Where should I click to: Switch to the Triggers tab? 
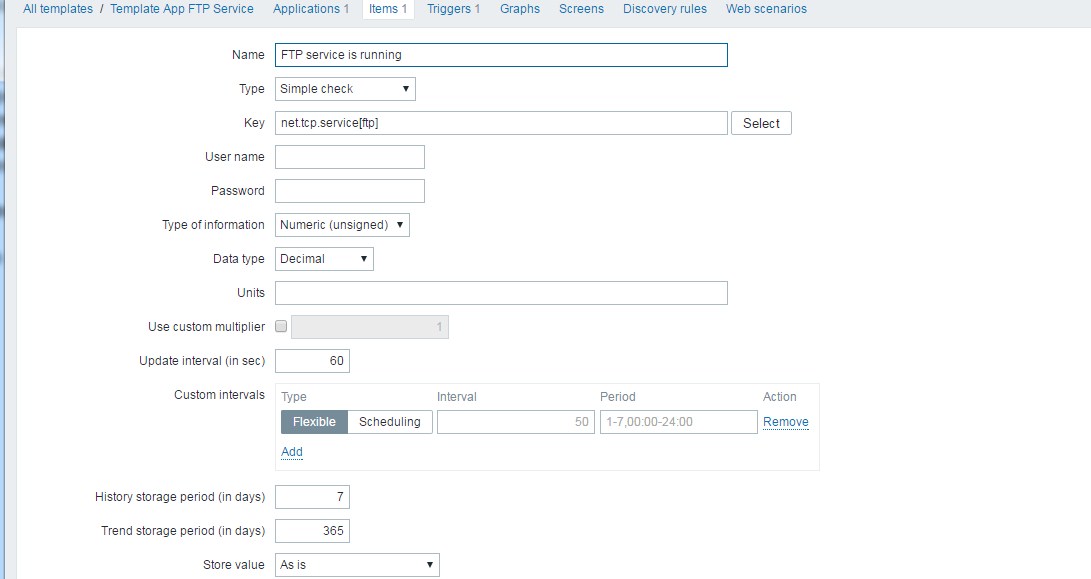click(454, 9)
